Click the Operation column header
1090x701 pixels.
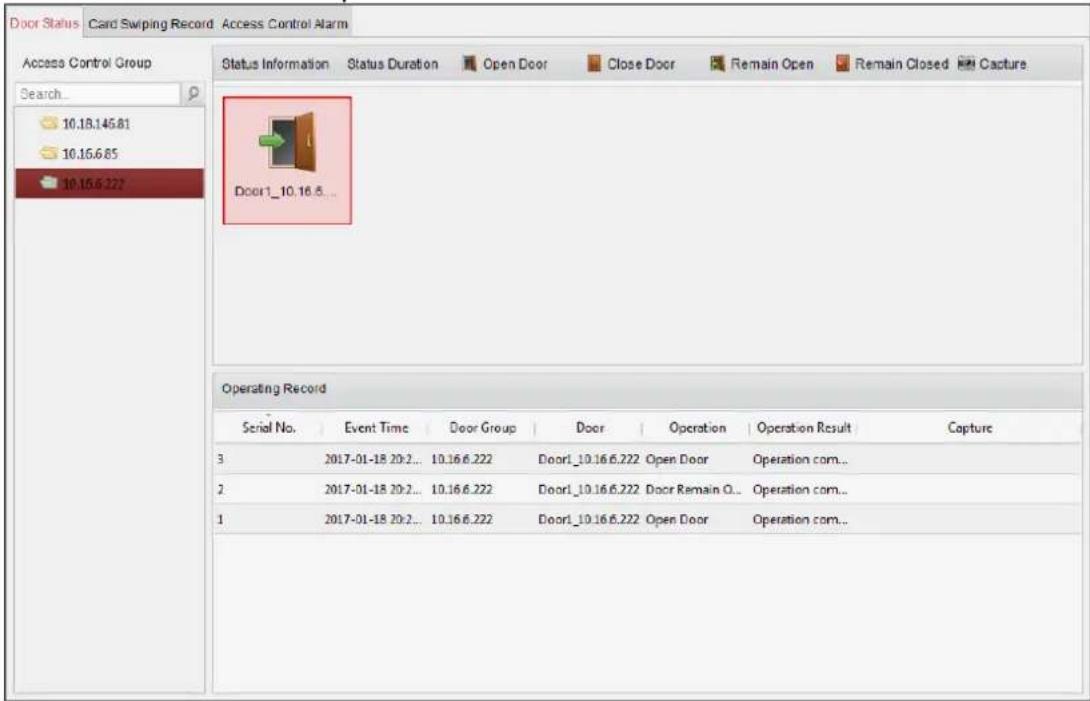coord(697,428)
